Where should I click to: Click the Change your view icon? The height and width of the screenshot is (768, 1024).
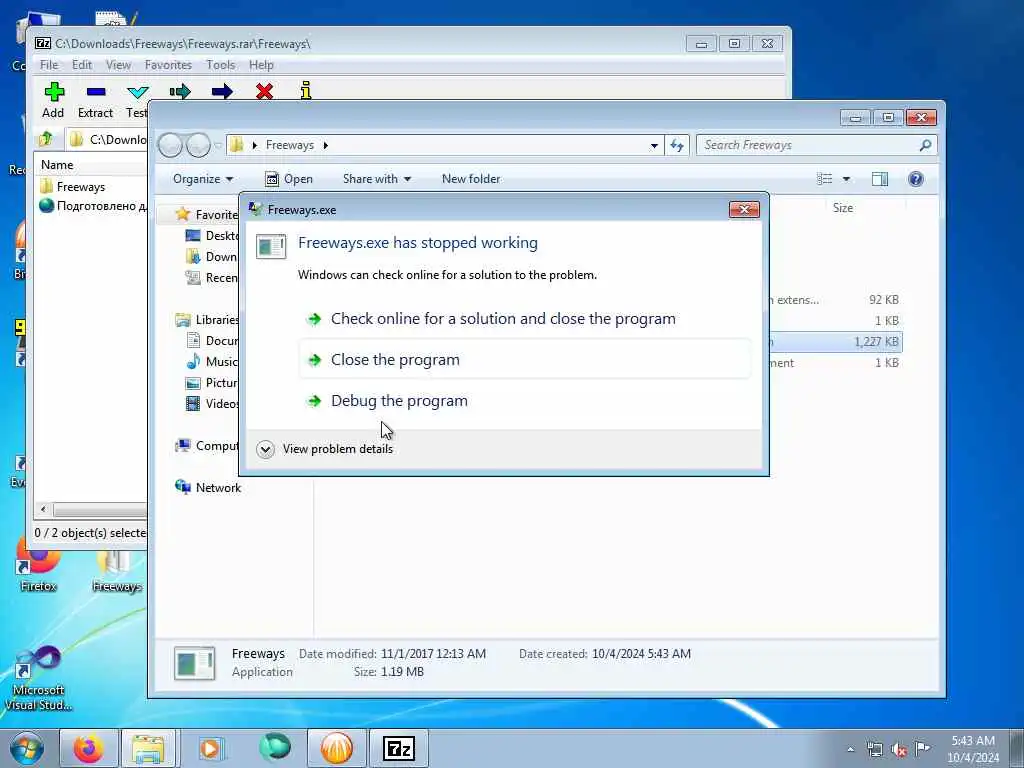825,179
